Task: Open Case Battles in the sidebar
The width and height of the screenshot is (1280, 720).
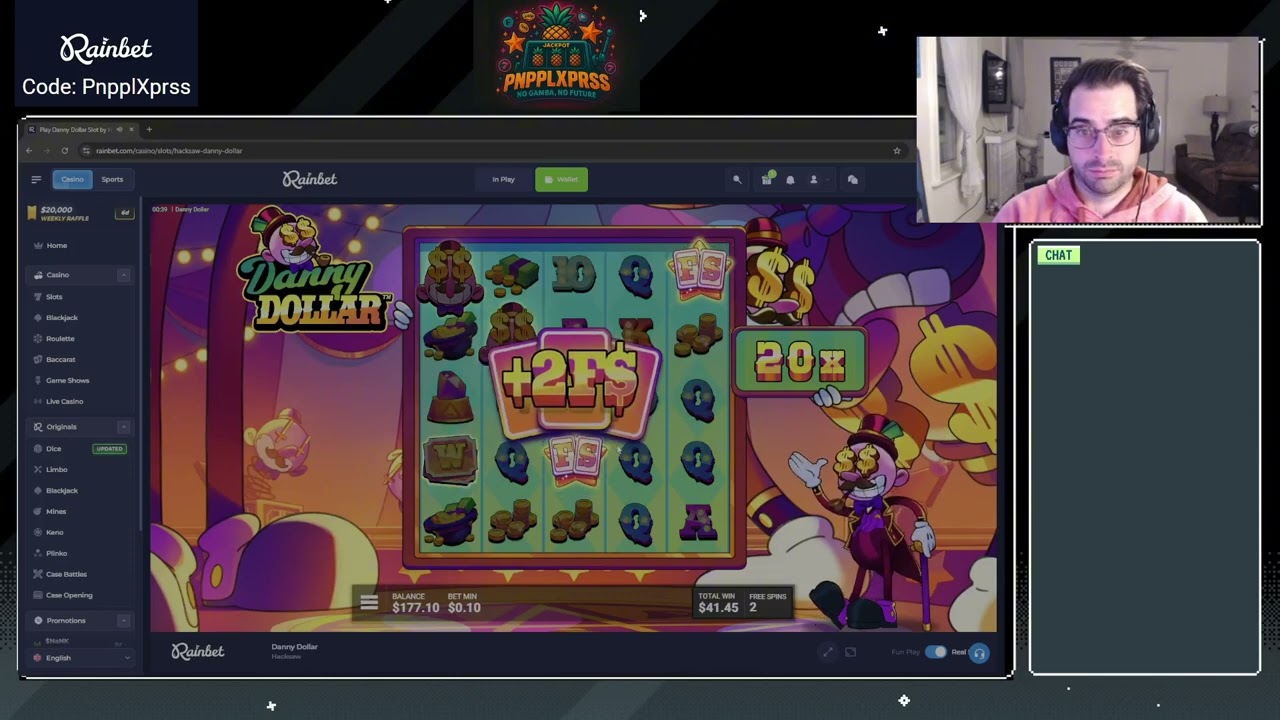Action: 66,575
